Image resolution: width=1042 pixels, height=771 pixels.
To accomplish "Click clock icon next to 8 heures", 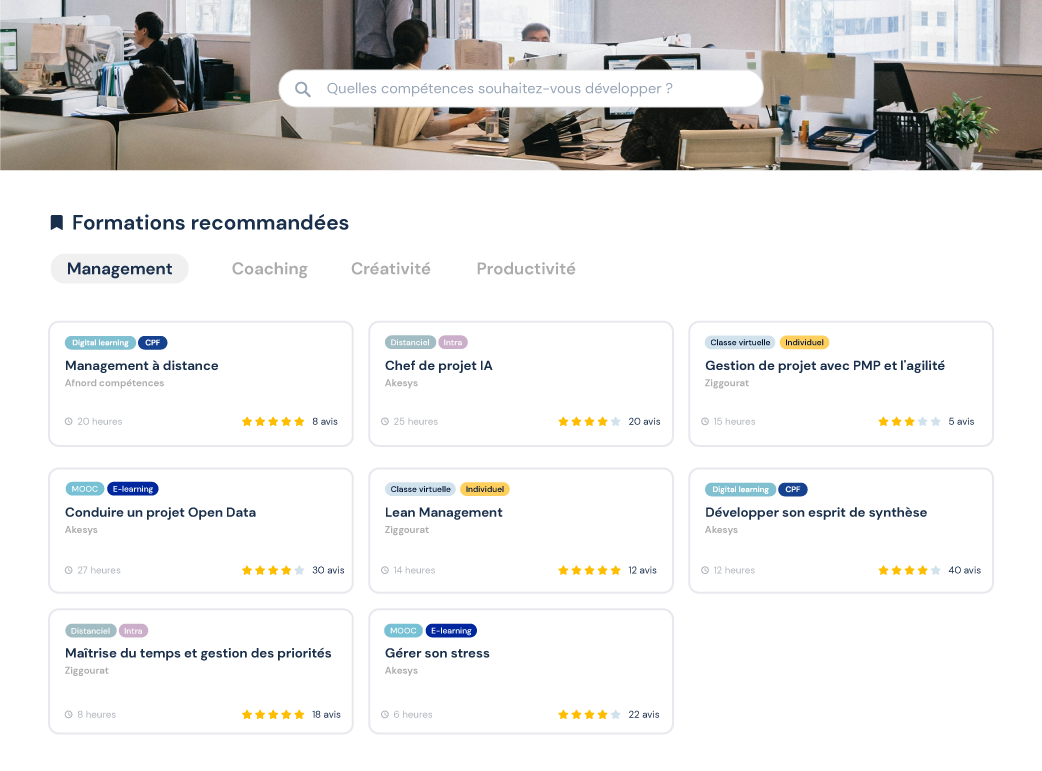I will point(68,715).
